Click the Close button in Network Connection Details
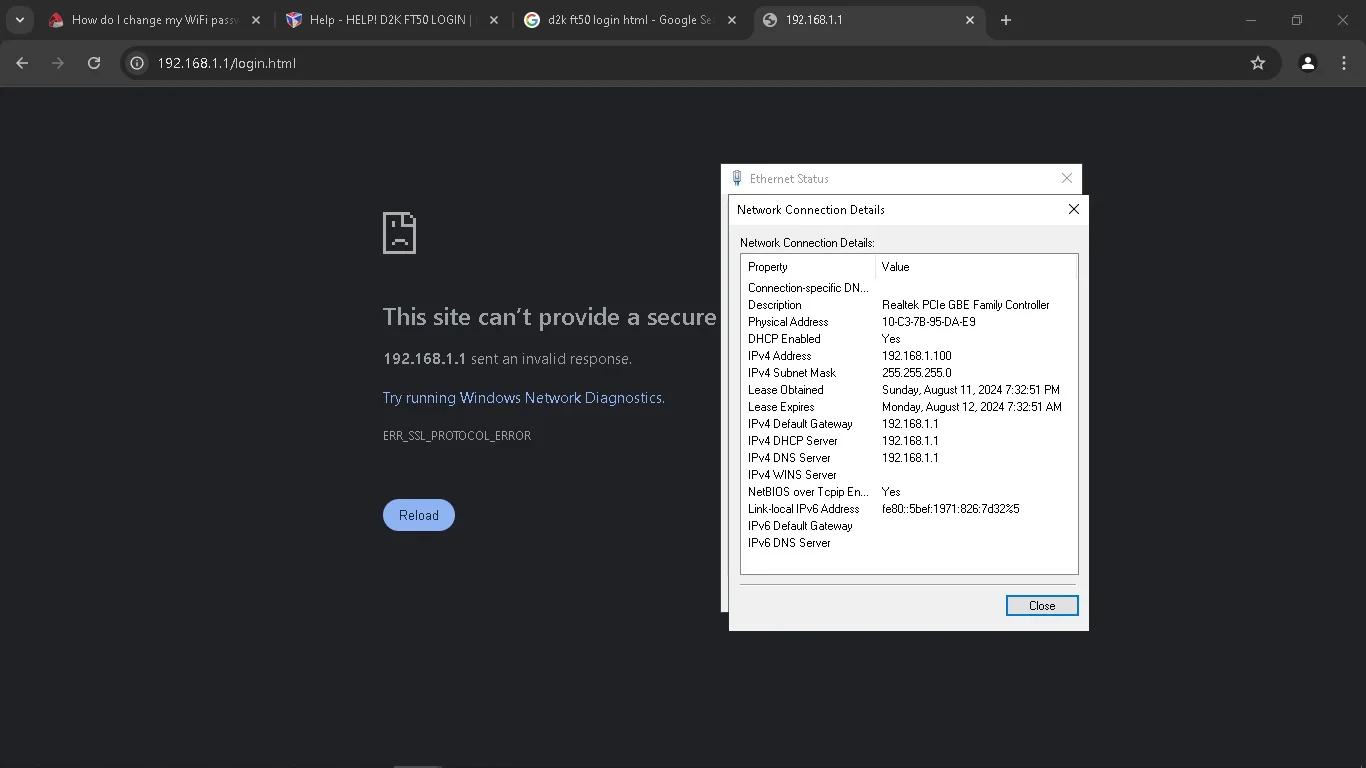Screen dimensions: 1366x768 (x=1042, y=606)
